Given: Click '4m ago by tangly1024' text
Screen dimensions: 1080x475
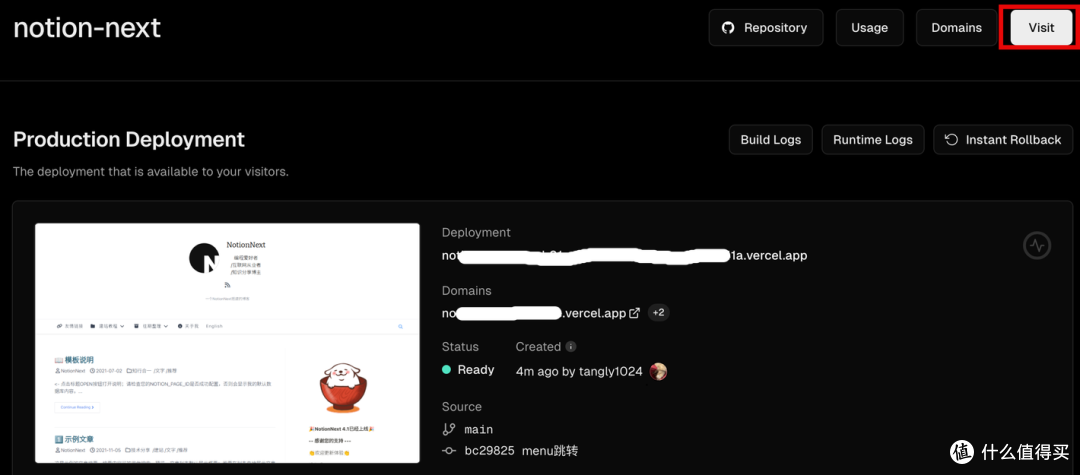Looking at the screenshot, I should (579, 372).
